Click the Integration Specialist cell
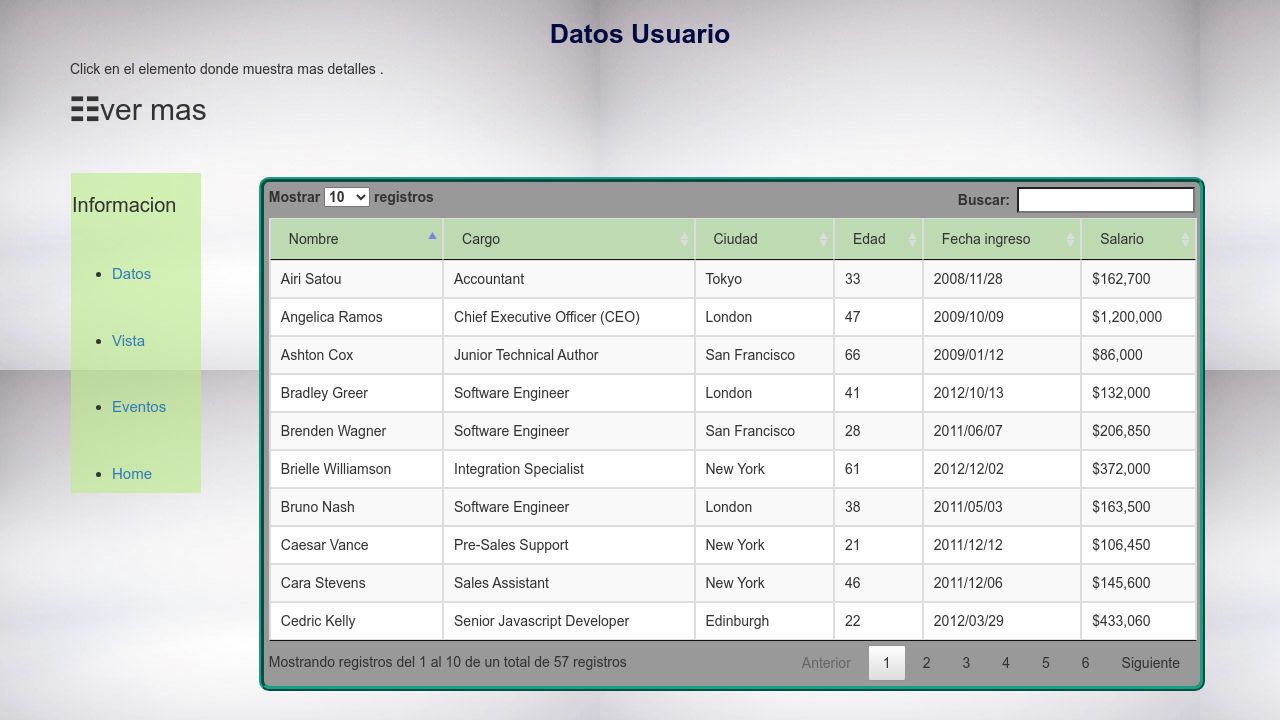The image size is (1280, 720). point(569,469)
